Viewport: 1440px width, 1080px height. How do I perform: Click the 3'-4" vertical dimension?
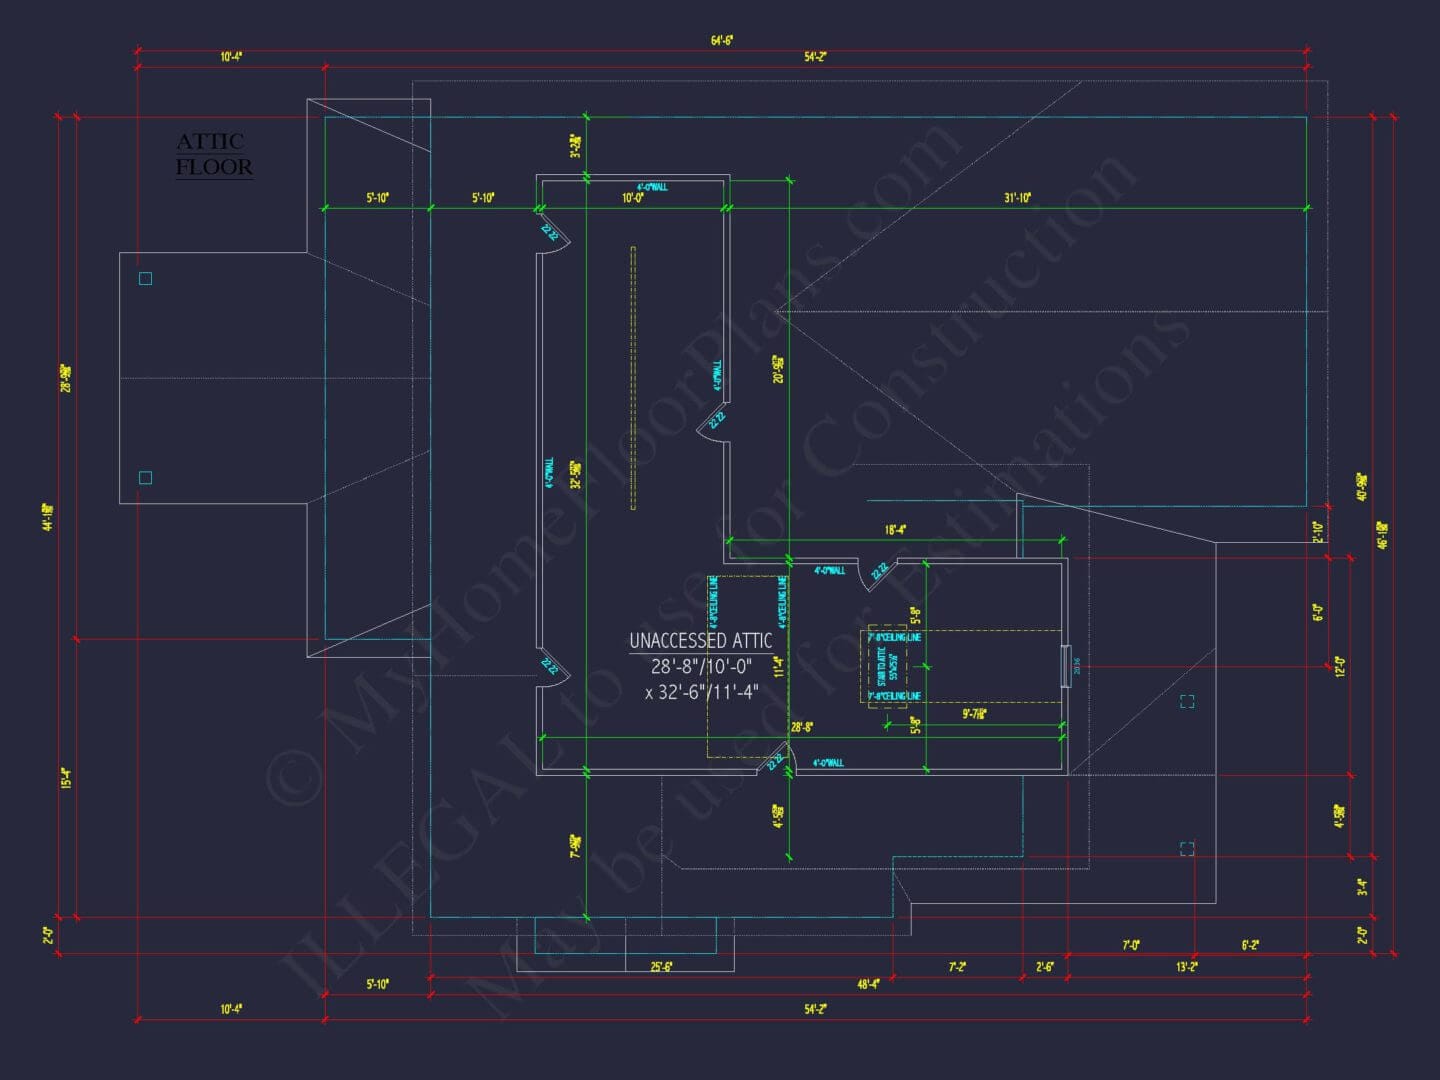1362,887
